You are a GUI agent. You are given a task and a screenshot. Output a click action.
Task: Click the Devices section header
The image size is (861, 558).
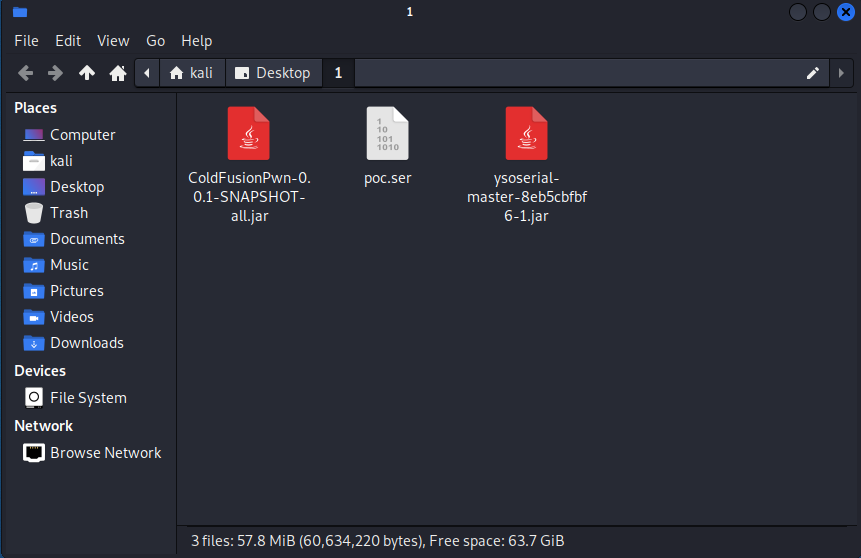click(40, 371)
